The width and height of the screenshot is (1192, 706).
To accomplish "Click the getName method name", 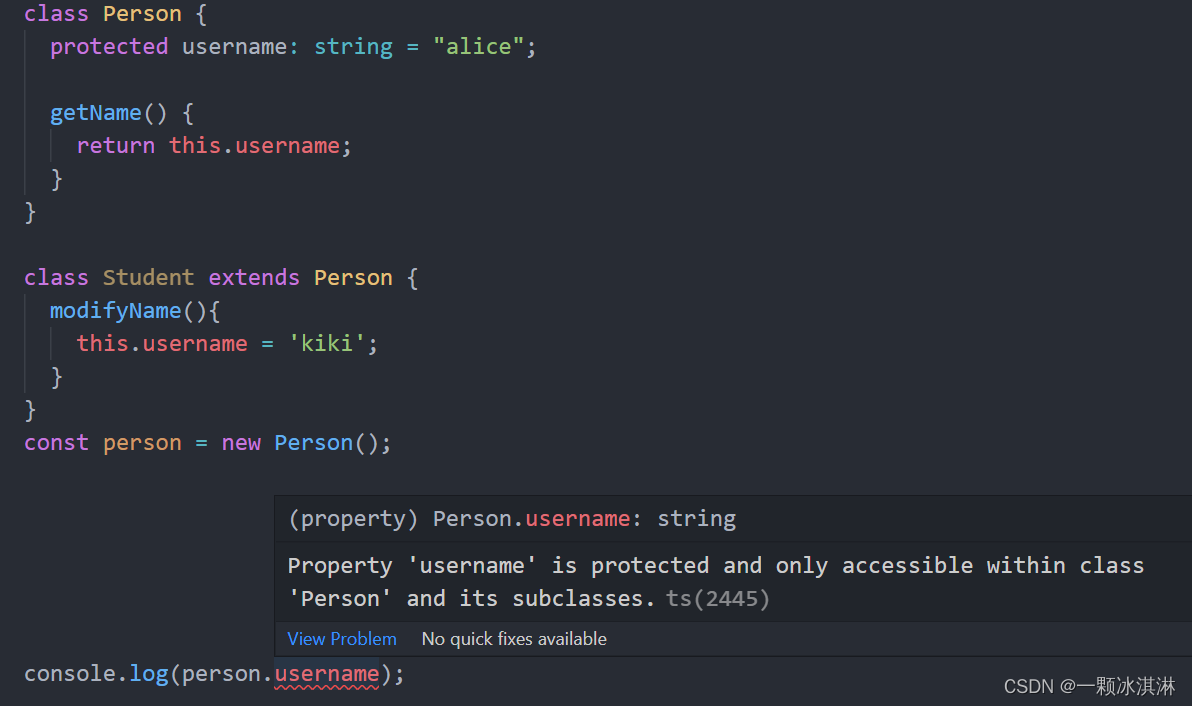I will click(x=96, y=113).
